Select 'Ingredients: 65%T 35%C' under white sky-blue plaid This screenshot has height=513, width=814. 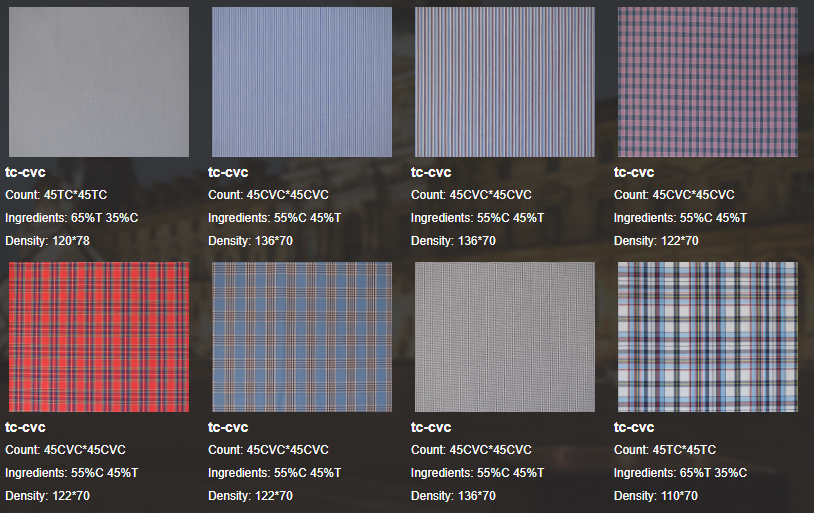pos(681,472)
